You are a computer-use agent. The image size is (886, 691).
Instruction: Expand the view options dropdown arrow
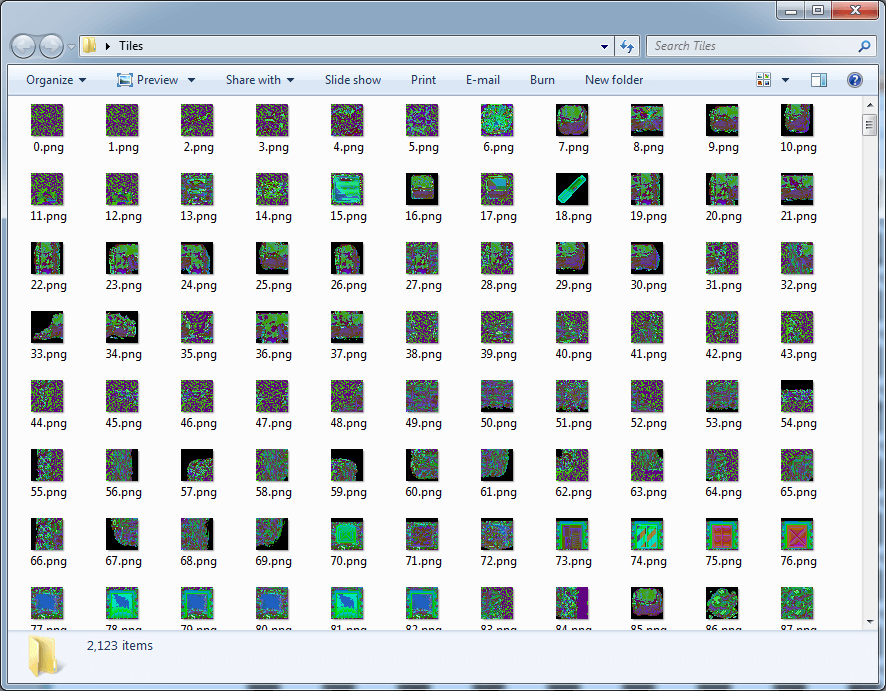pyautogui.click(x=786, y=80)
